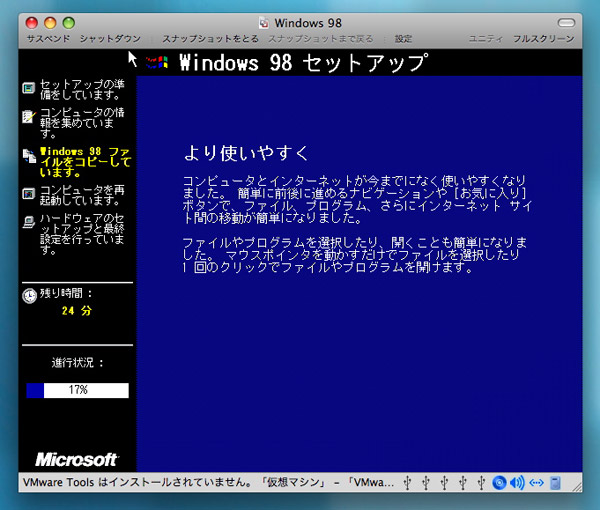The image size is (600, 510).
Task: Click the ハードウェアのセットアップ step text
Action: pyautogui.click(x=82, y=234)
